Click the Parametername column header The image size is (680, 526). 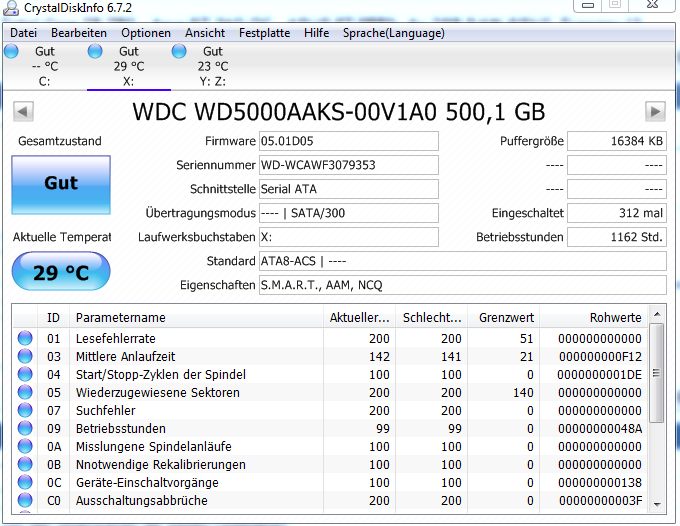click(x=196, y=317)
